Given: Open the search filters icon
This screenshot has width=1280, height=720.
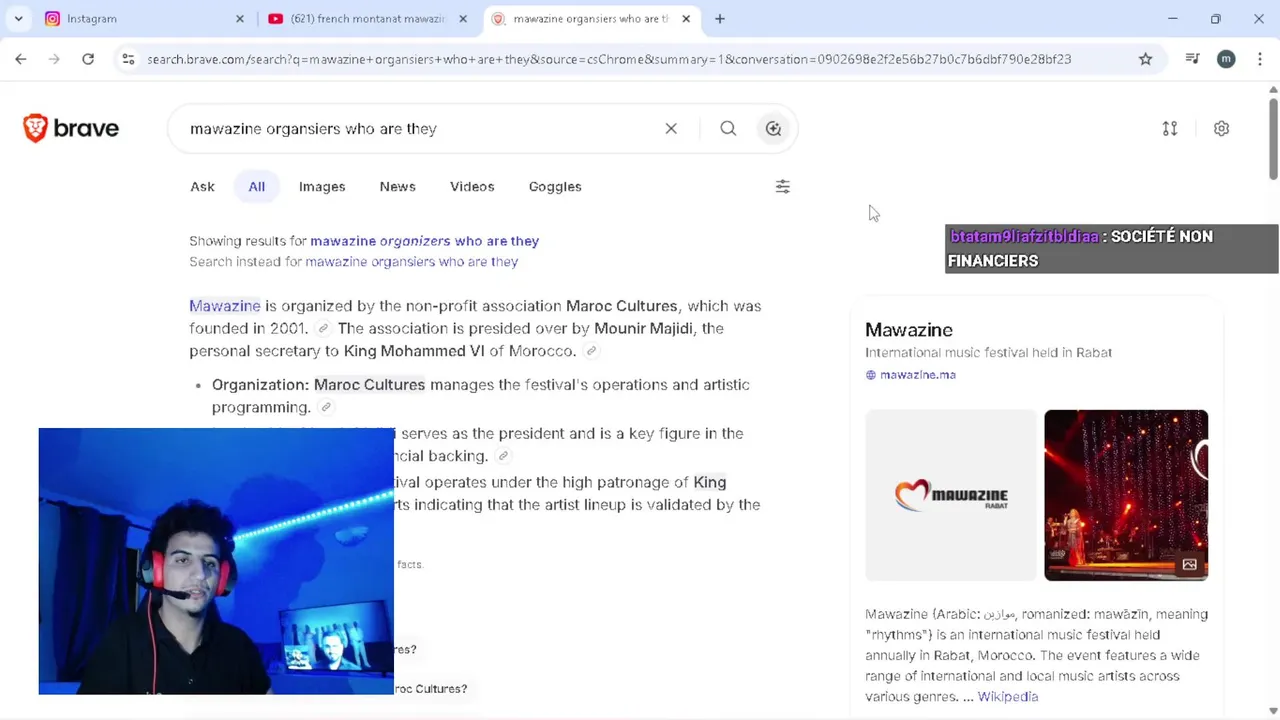Looking at the screenshot, I should (783, 186).
